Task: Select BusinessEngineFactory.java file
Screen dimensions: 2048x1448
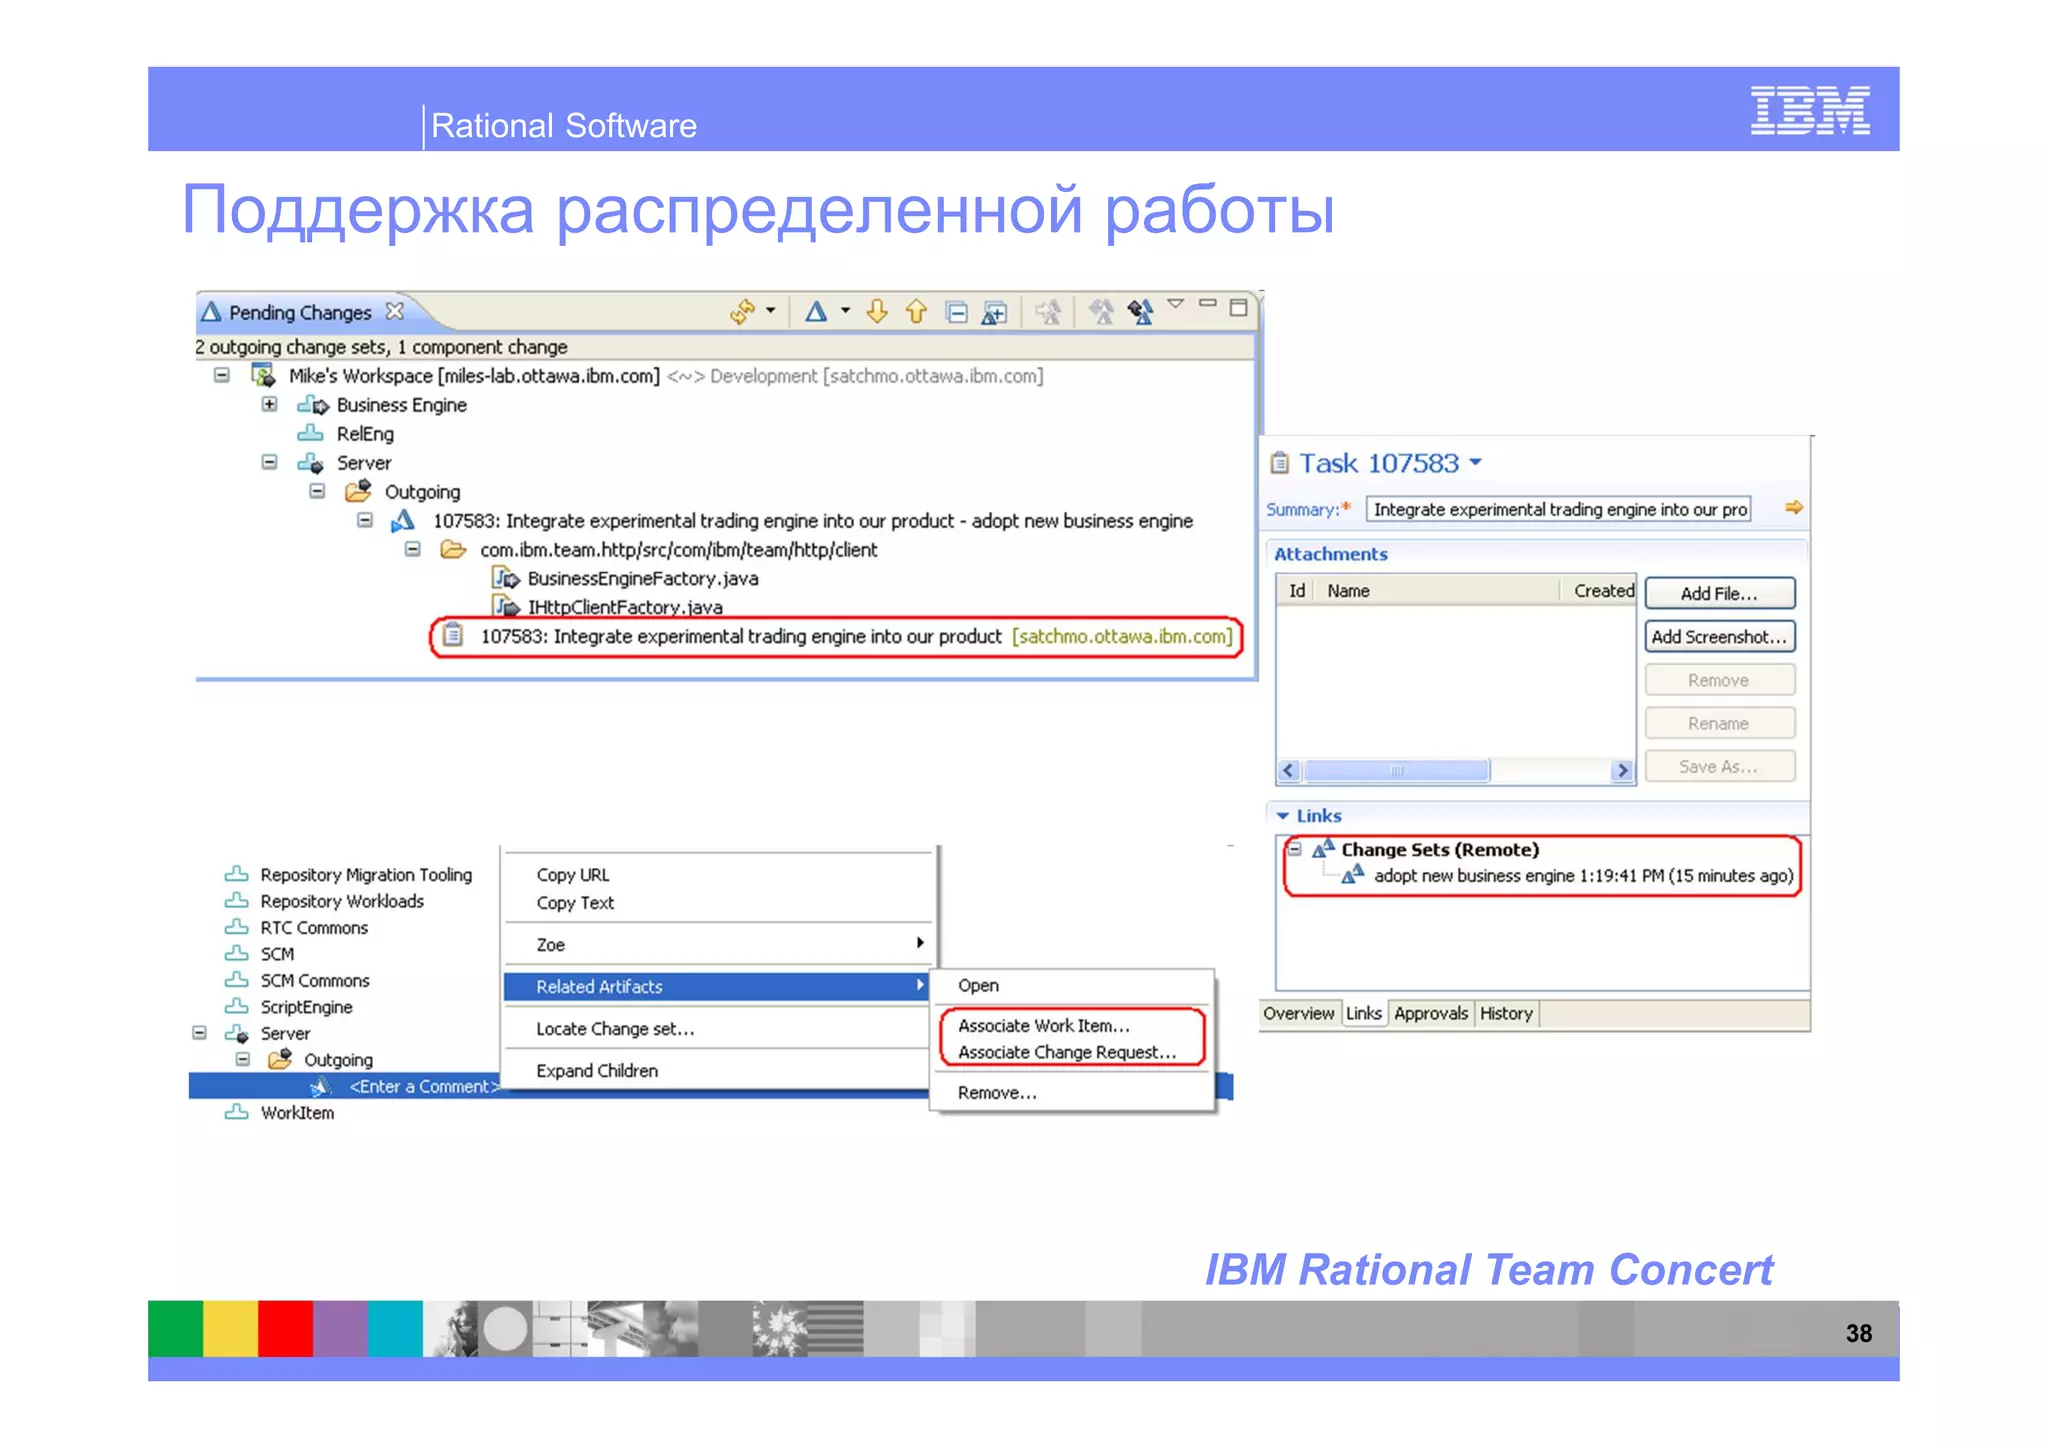Action: tap(642, 579)
